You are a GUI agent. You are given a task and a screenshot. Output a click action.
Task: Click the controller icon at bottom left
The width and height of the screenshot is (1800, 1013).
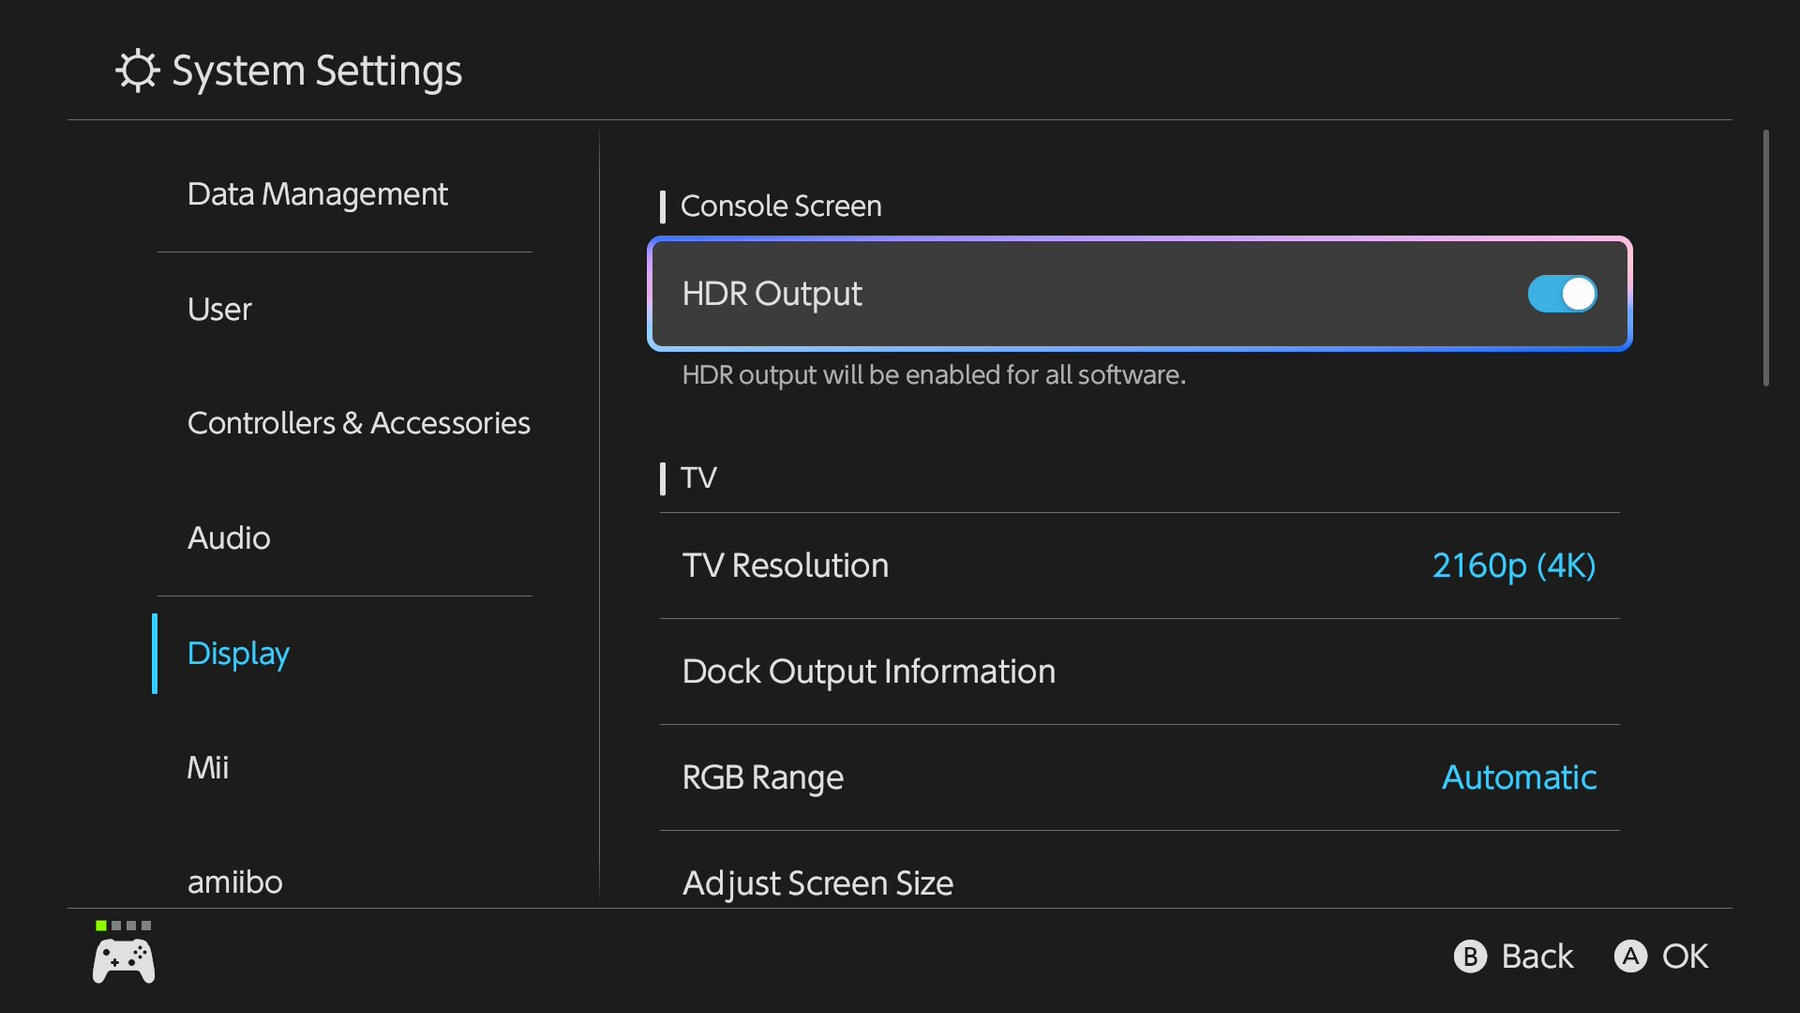[x=124, y=961]
